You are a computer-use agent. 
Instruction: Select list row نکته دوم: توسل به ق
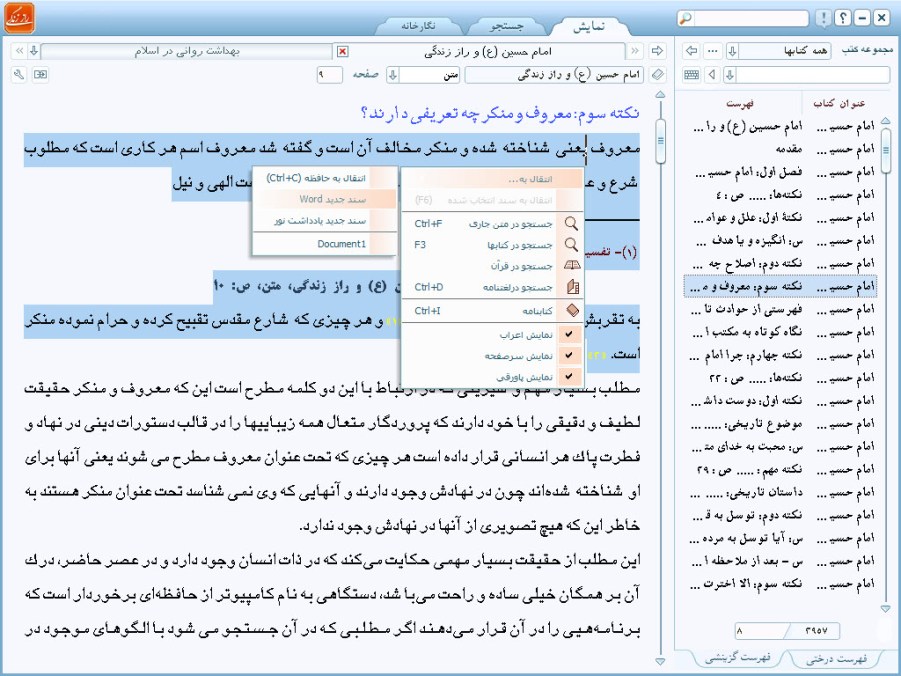[780, 515]
